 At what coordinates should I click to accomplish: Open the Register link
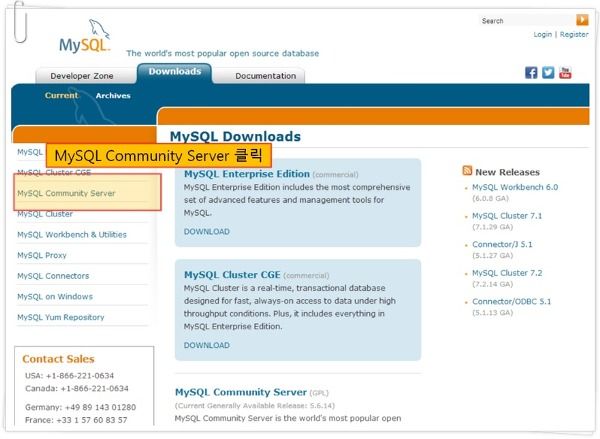point(574,34)
